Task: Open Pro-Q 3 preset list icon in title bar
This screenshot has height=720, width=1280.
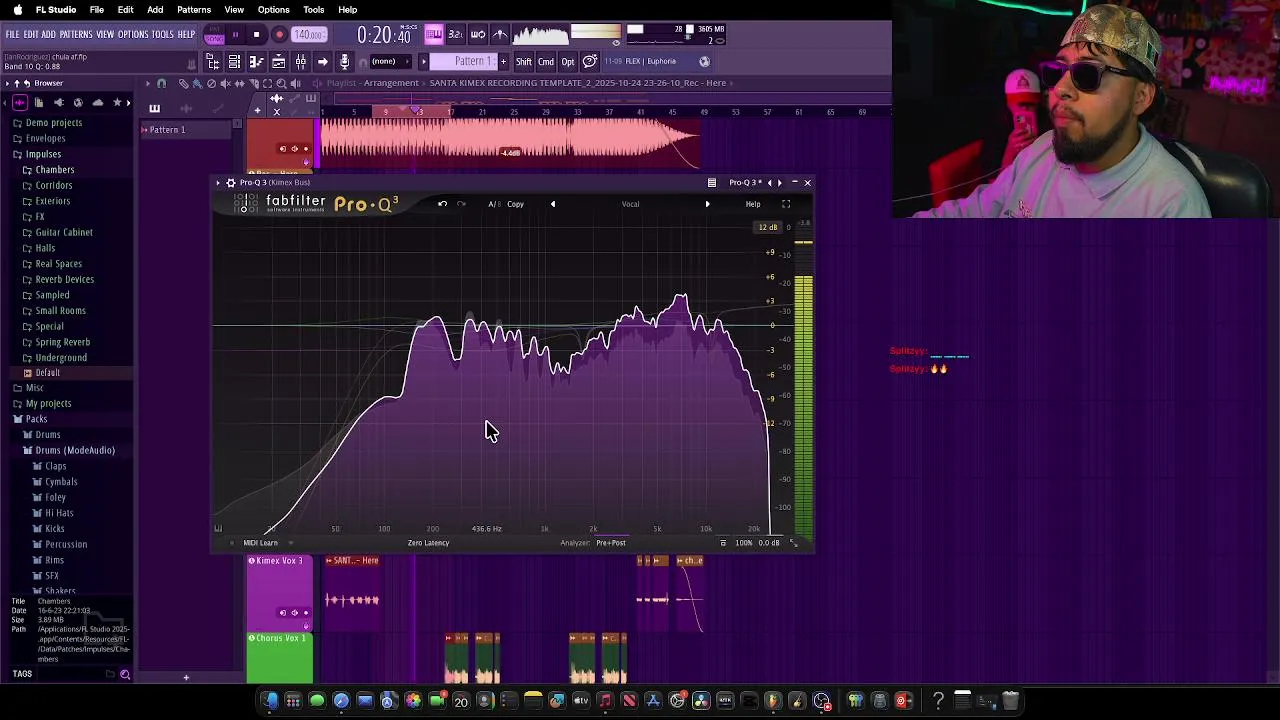Action: 712,183
